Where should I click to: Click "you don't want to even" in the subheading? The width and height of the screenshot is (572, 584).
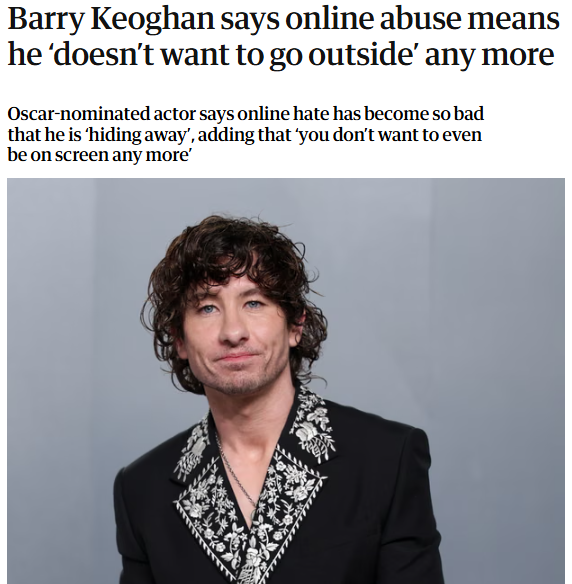390,135
